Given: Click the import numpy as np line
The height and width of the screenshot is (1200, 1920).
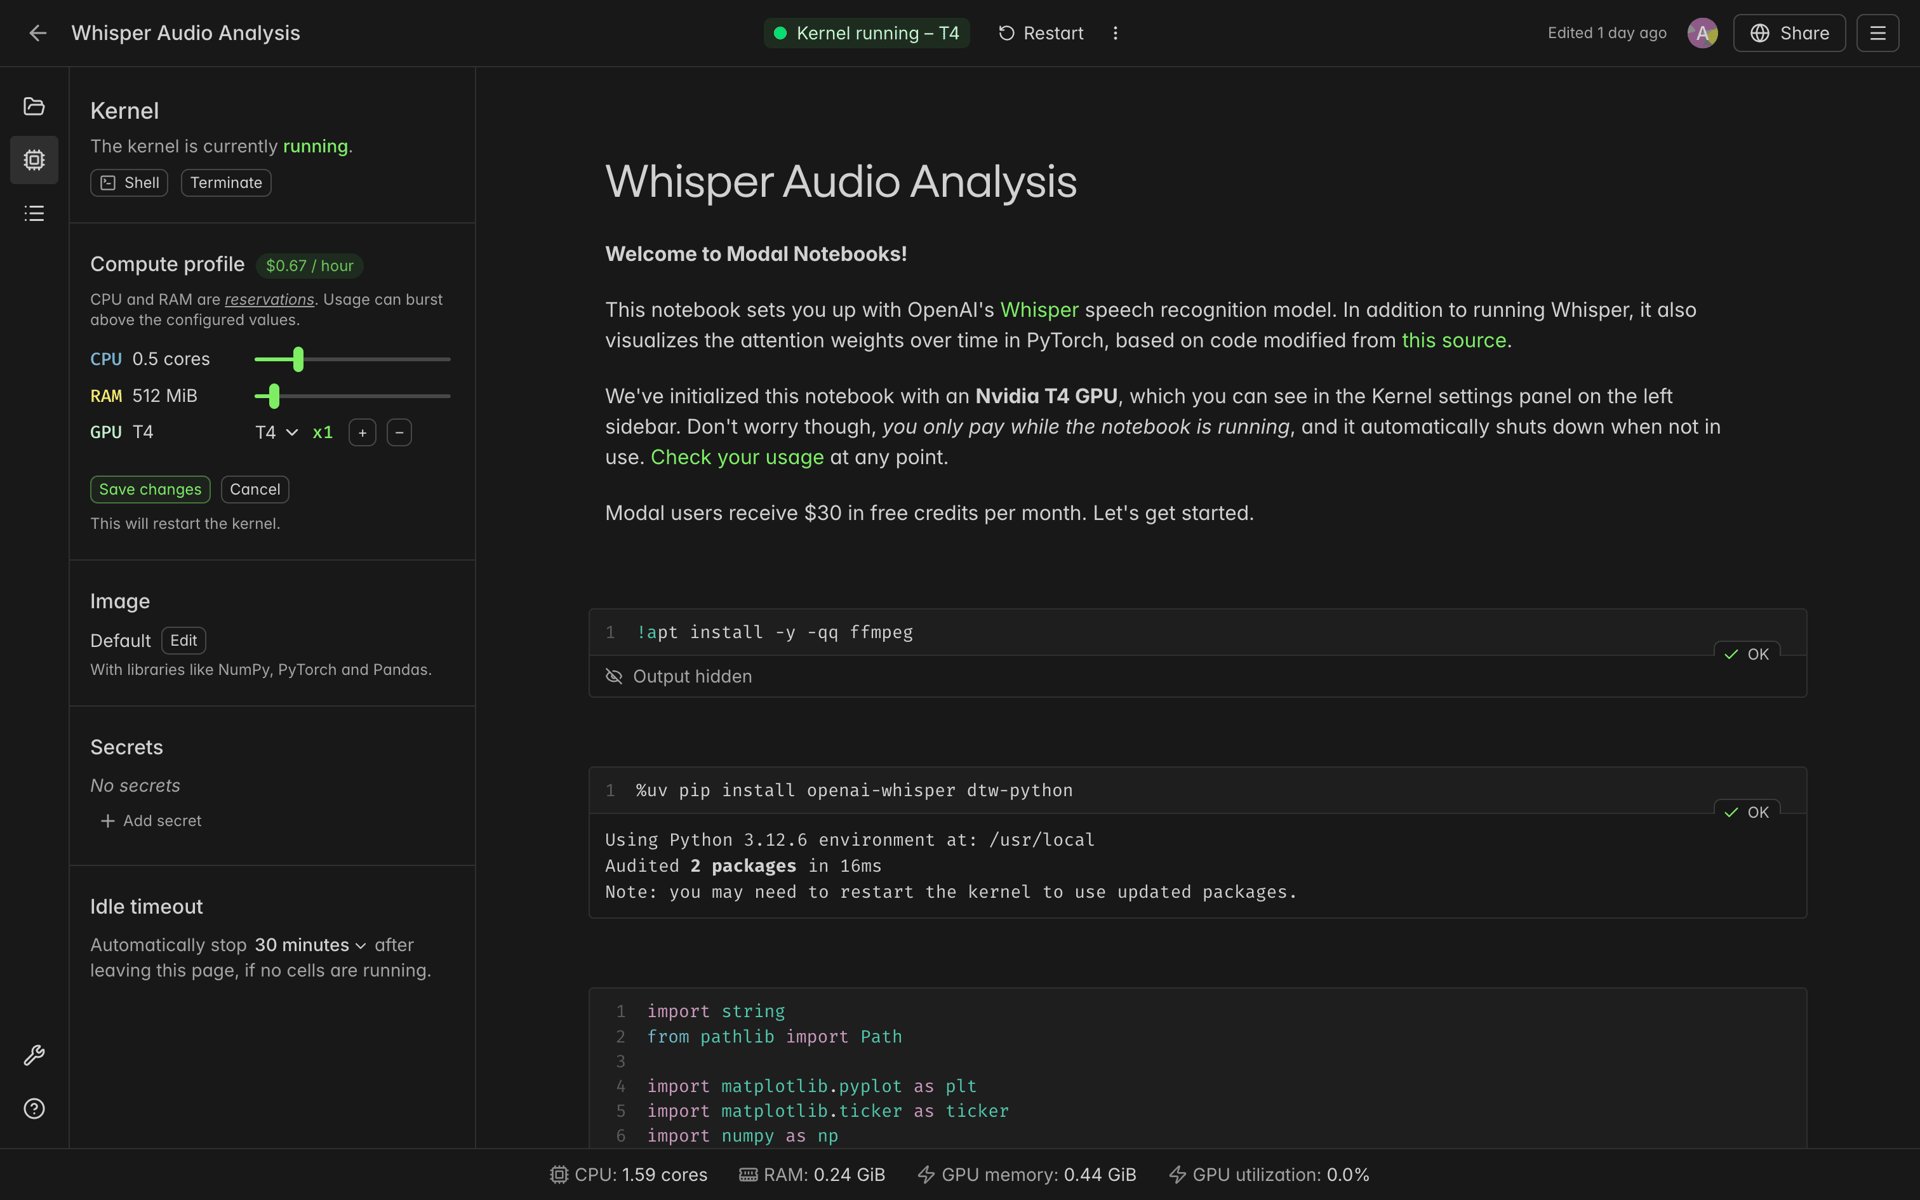Looking at the screenshot, I should pyautogui.click(x=742, y=1135).
